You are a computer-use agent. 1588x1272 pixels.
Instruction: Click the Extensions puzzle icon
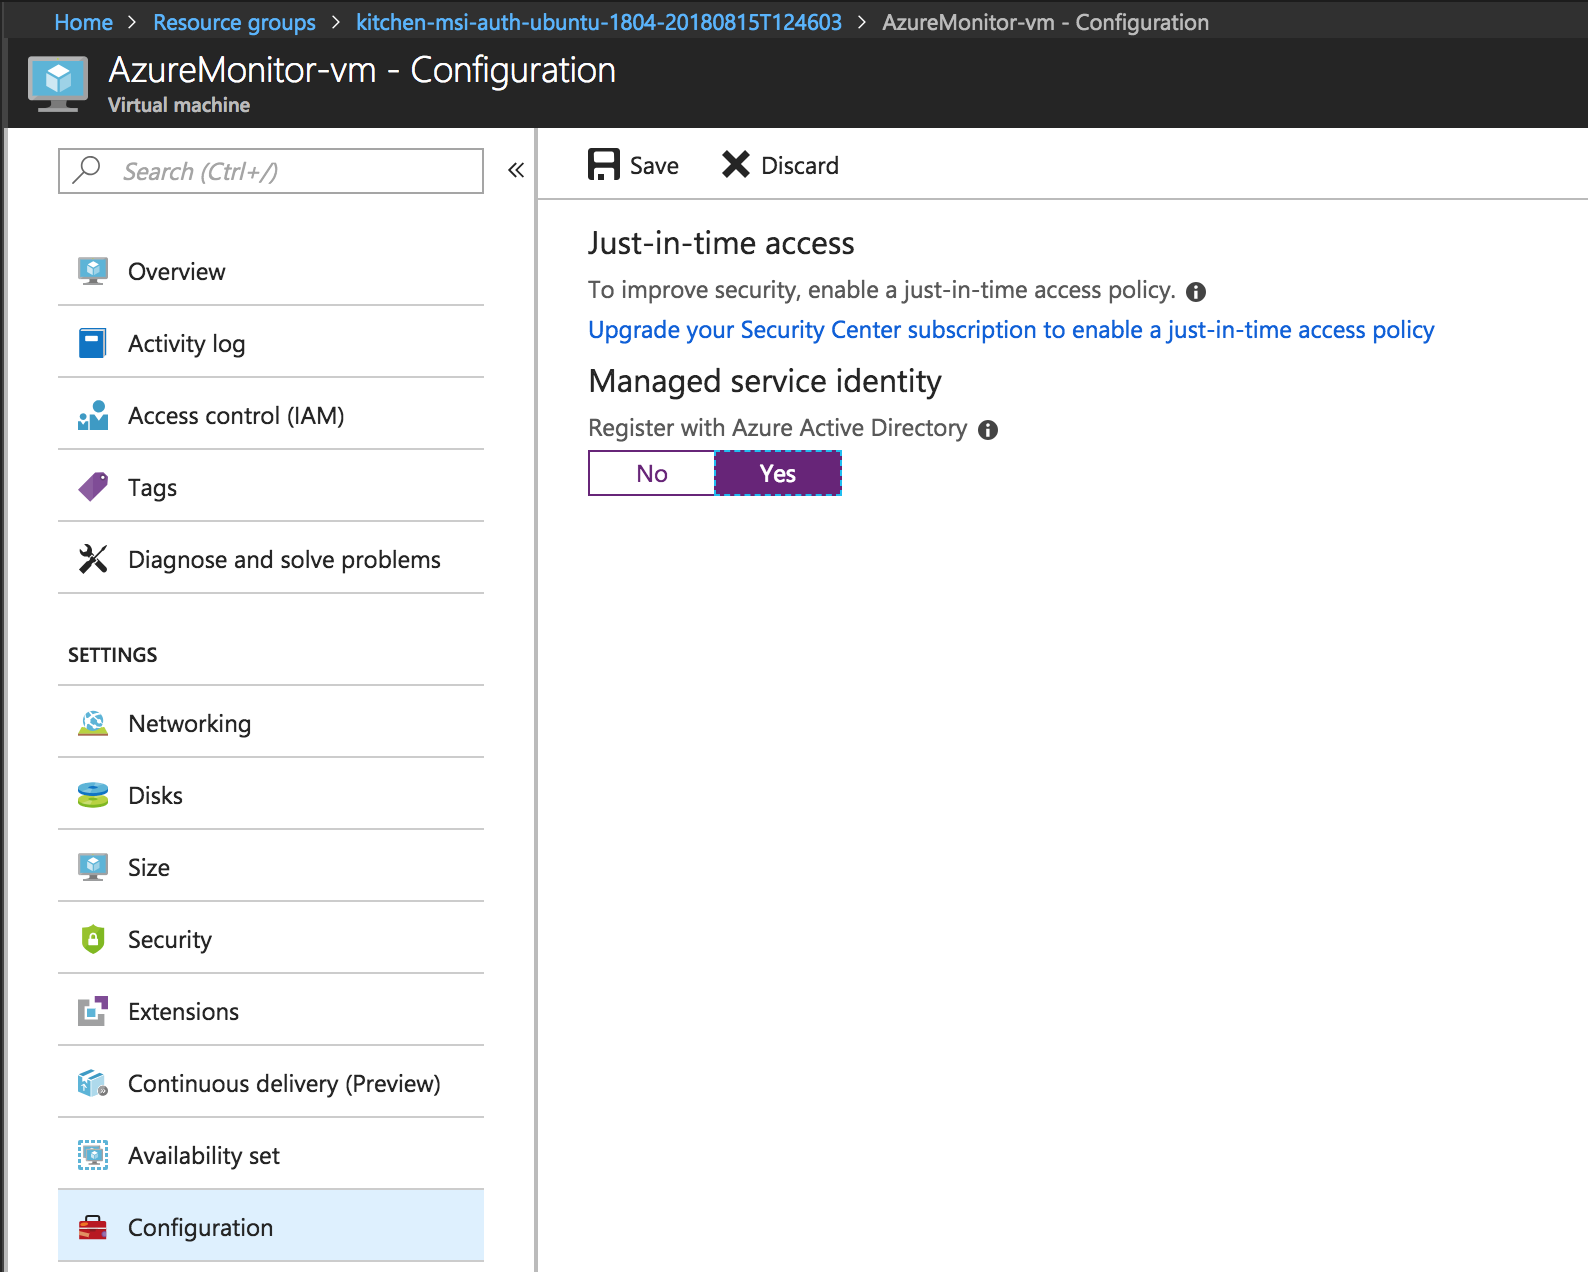[93, 1011]
